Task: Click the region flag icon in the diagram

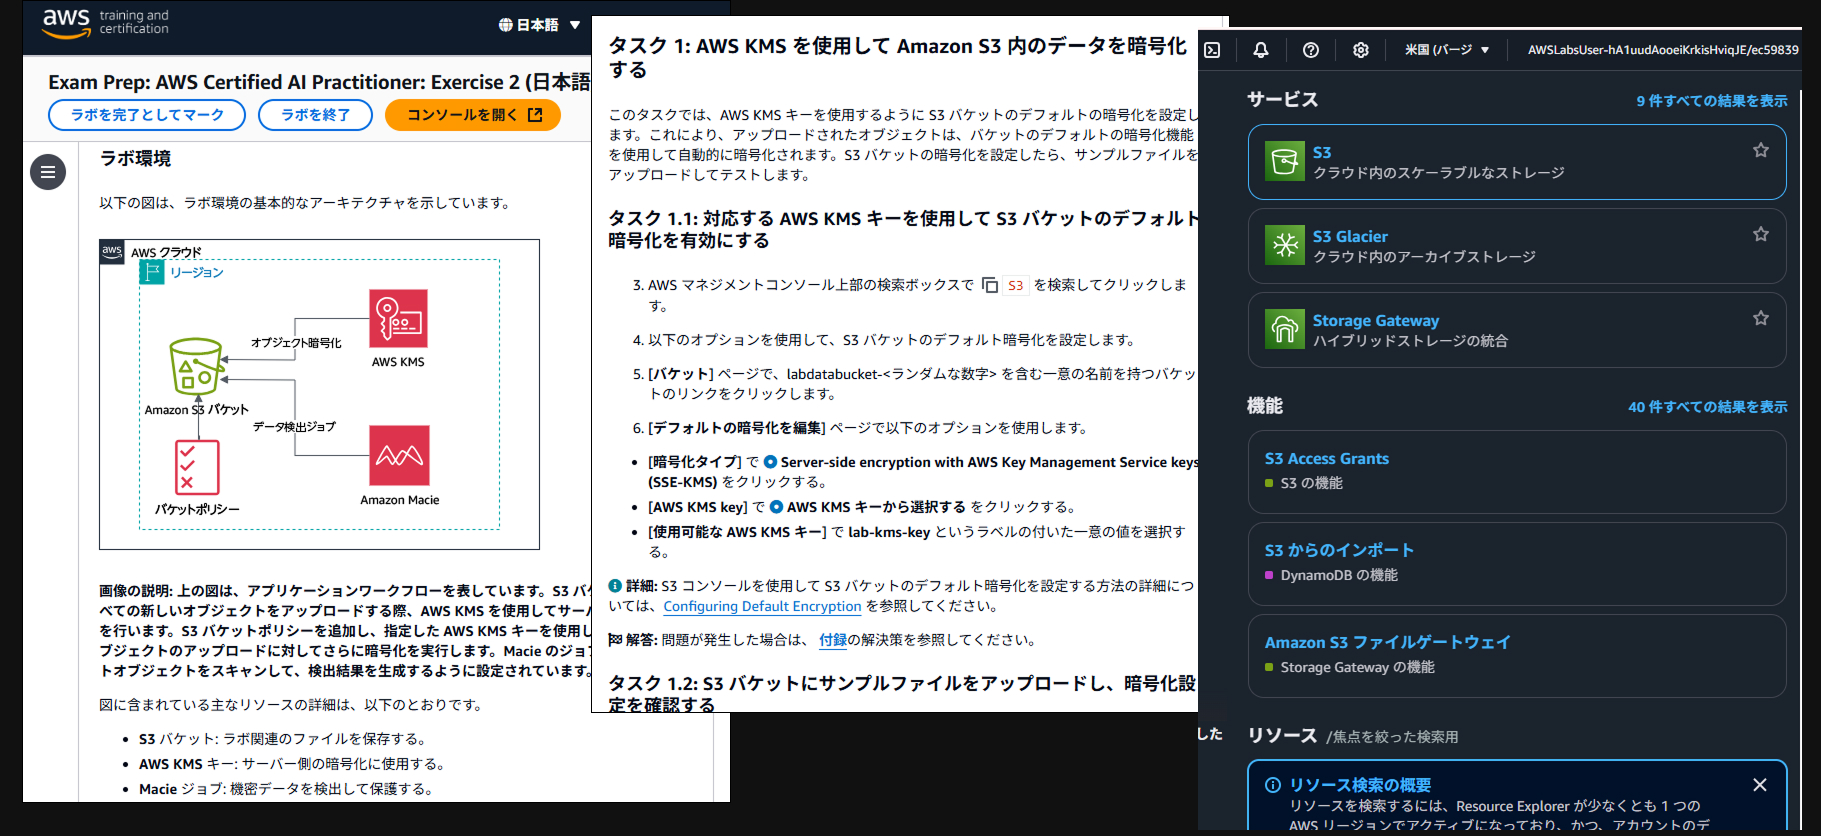Action: (x=152, y=272)
